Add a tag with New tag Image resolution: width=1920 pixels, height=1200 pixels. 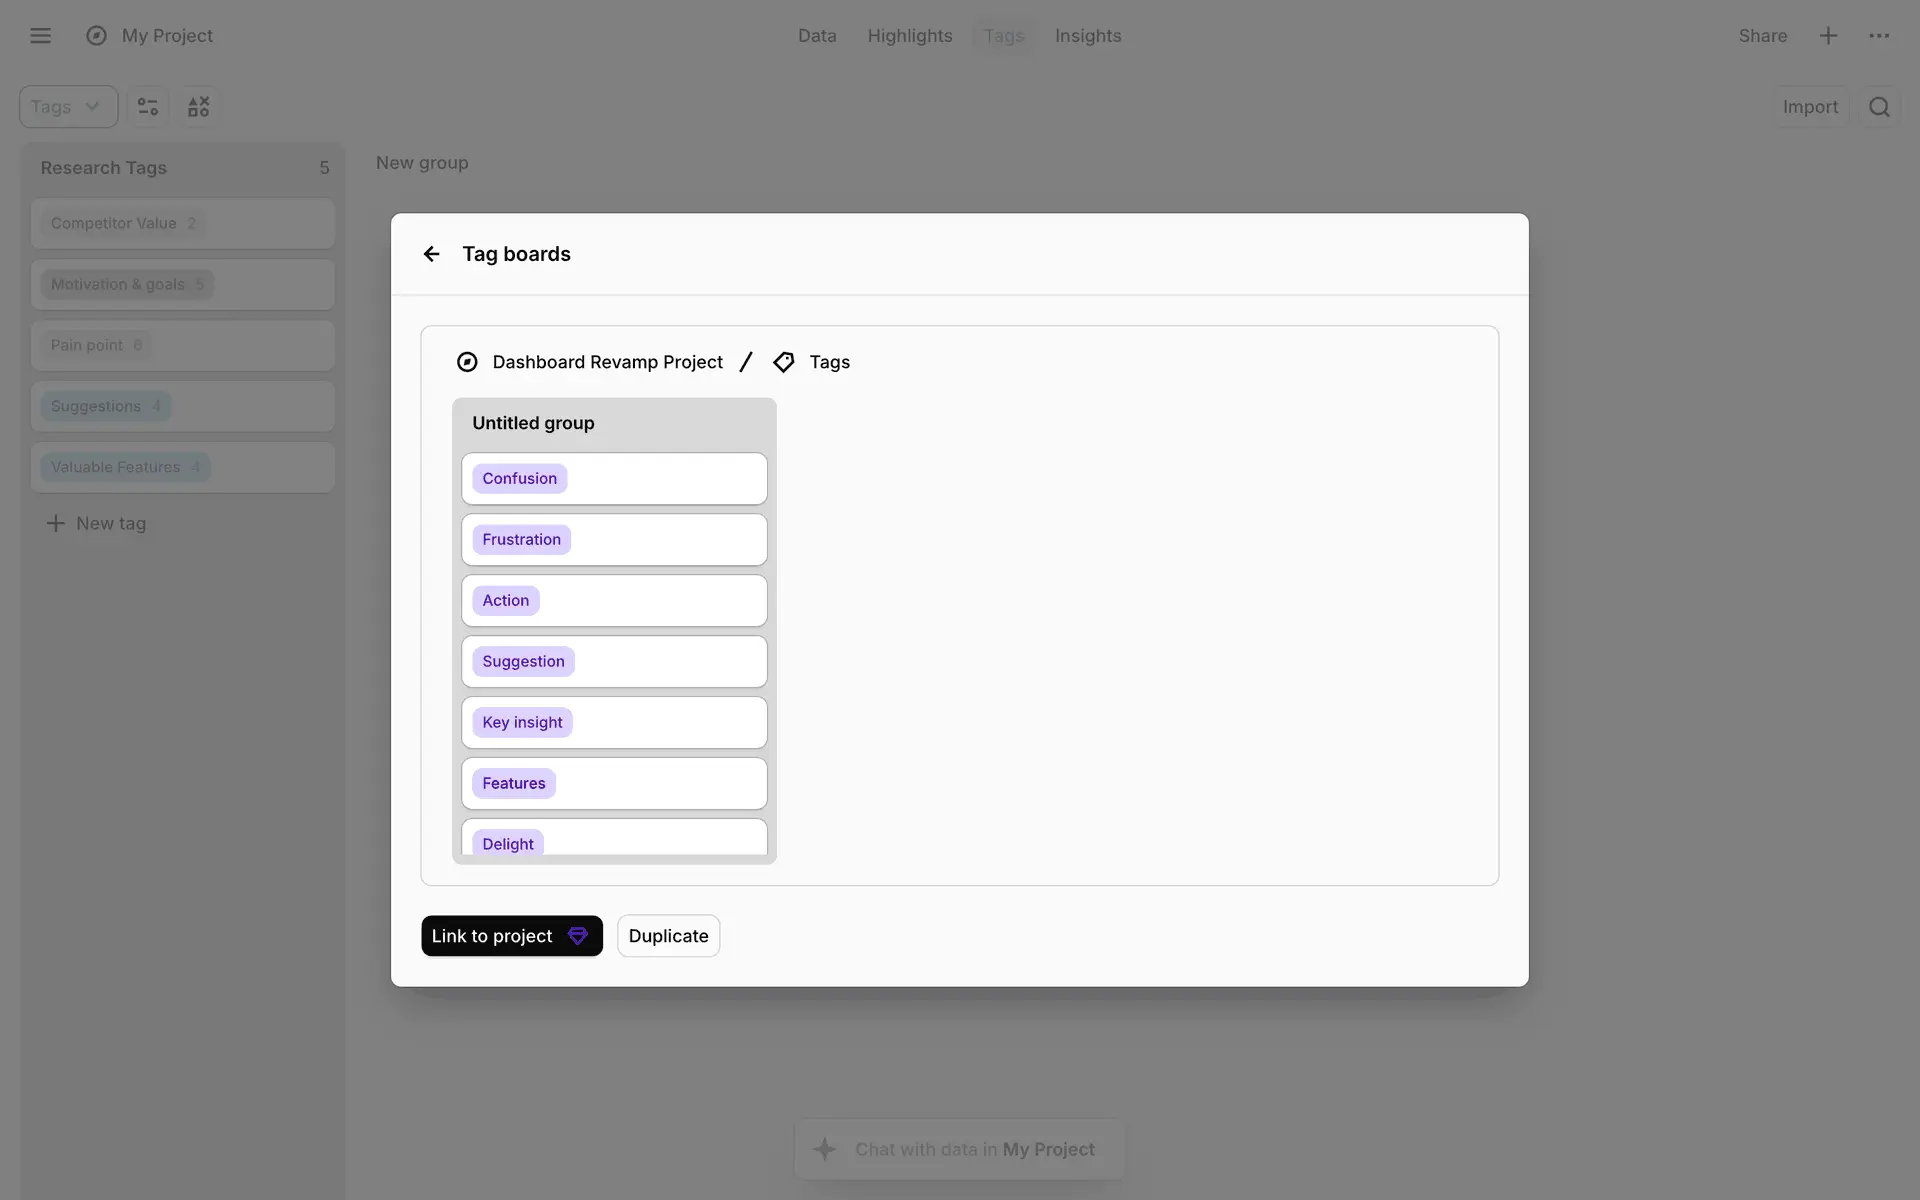(x=97, y=523)
